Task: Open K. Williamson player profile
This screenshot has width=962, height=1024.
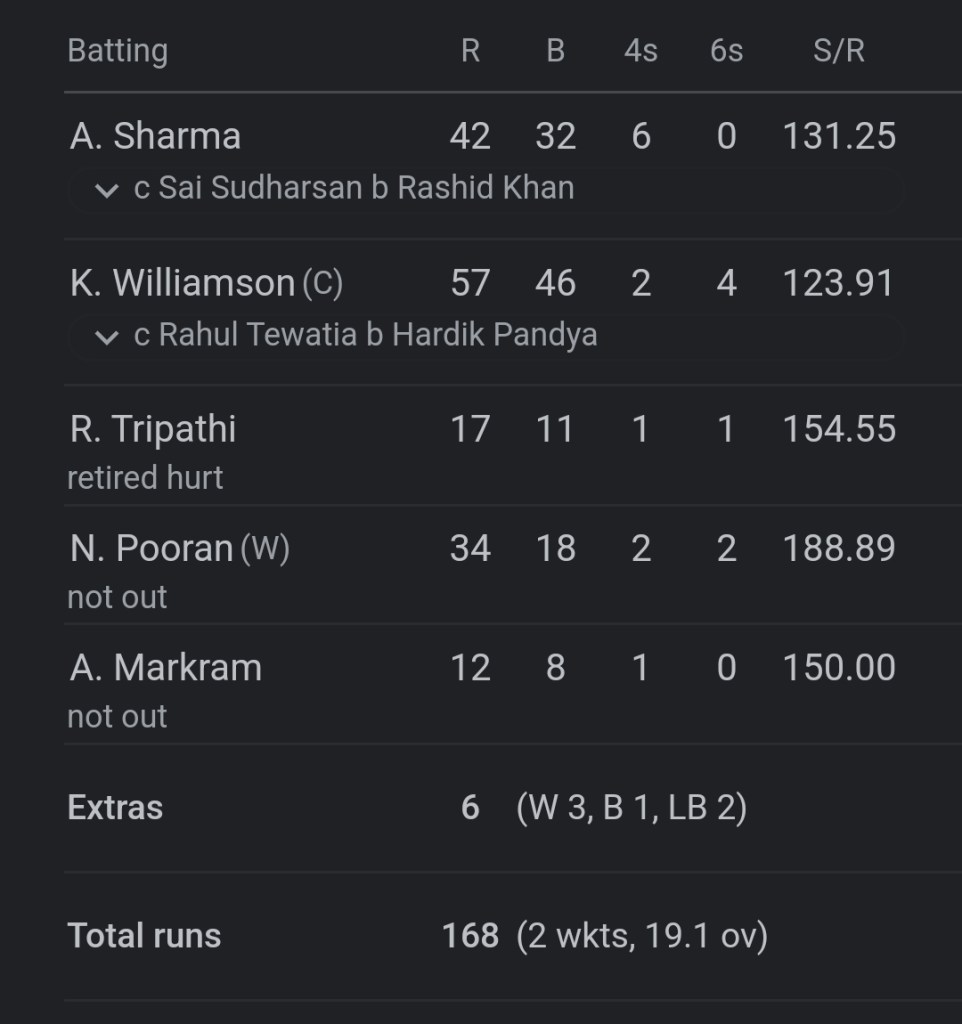Action: coord(182,283)
